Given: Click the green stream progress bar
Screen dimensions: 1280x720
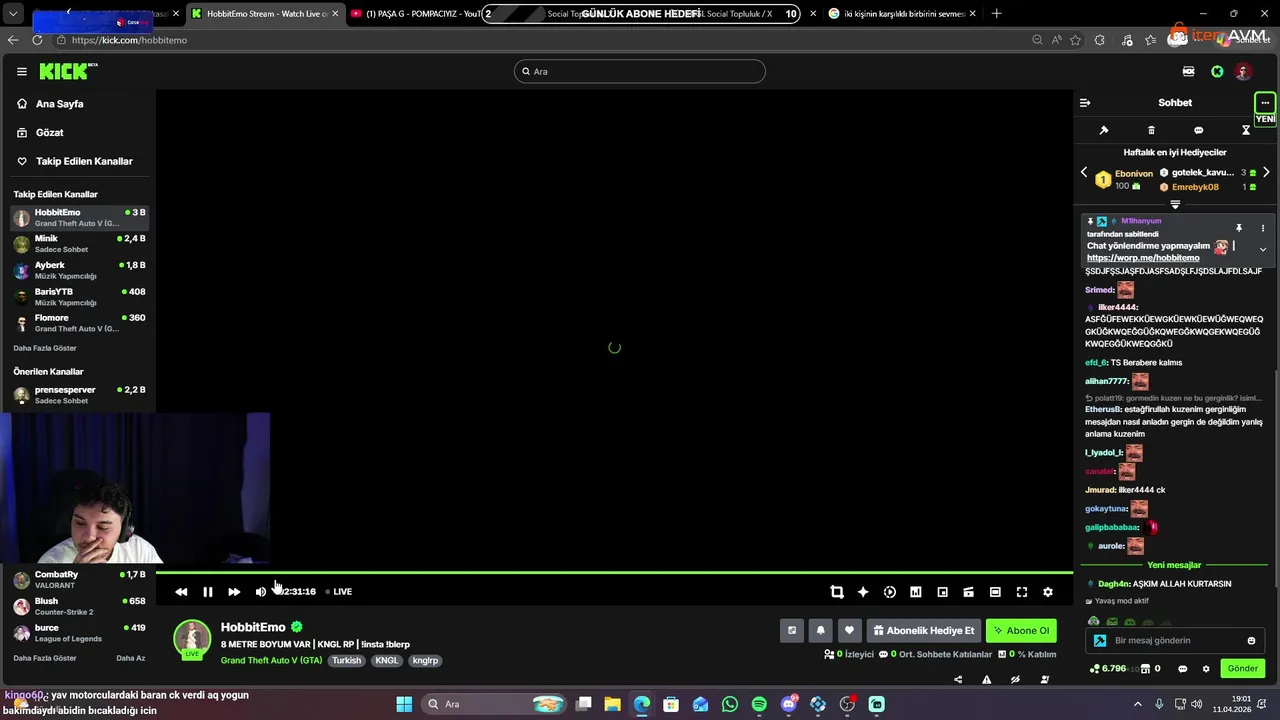Looking at the screenshot, I should (x=614, y=573).
